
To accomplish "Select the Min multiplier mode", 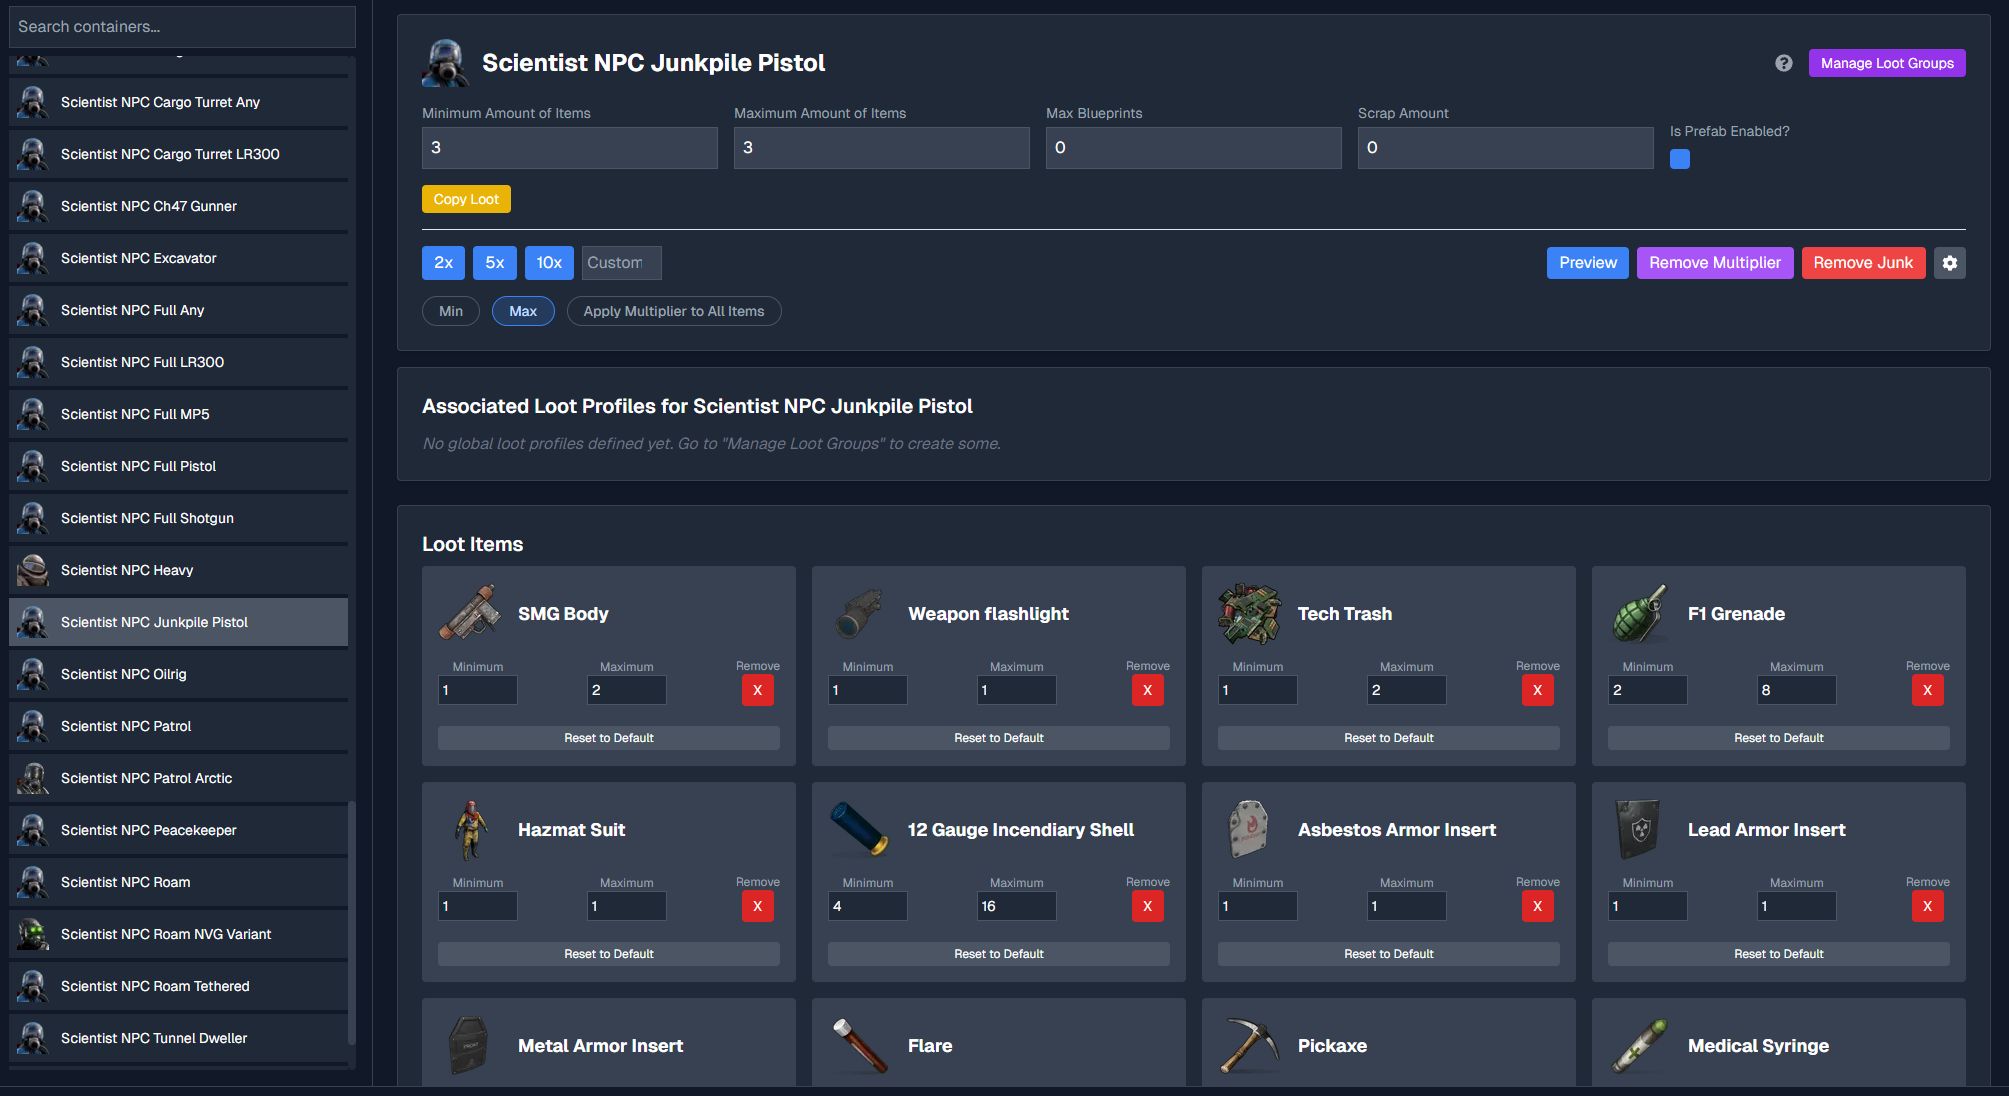I will (x=451, y=311).
